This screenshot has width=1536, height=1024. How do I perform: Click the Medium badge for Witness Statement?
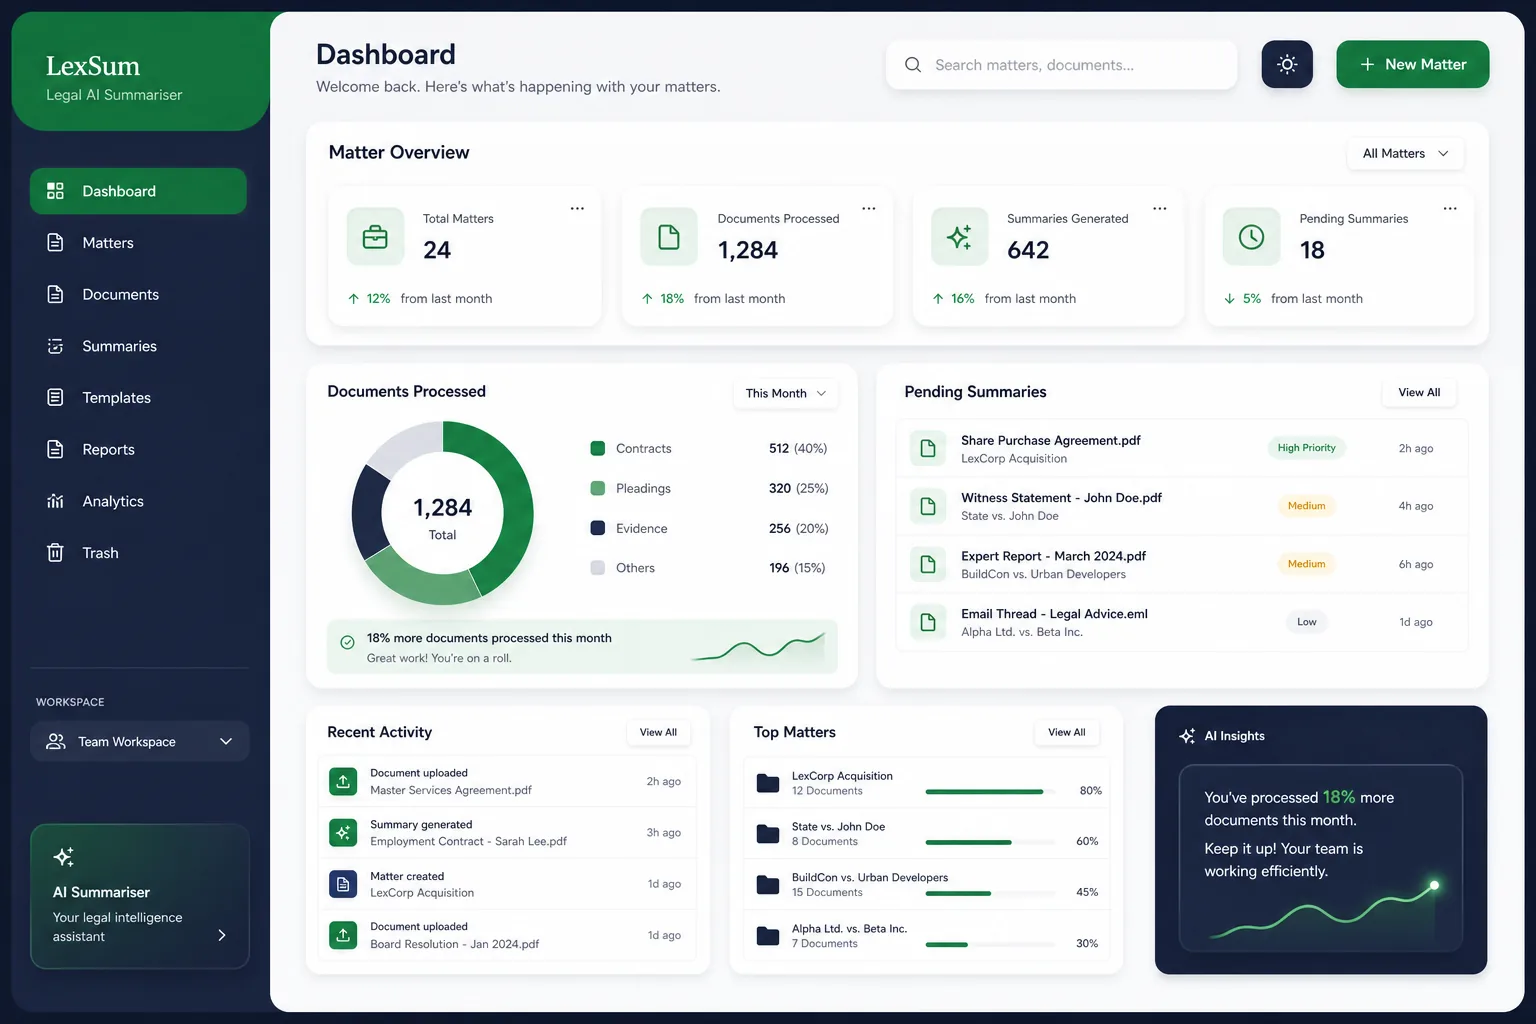click(1306, 506)
